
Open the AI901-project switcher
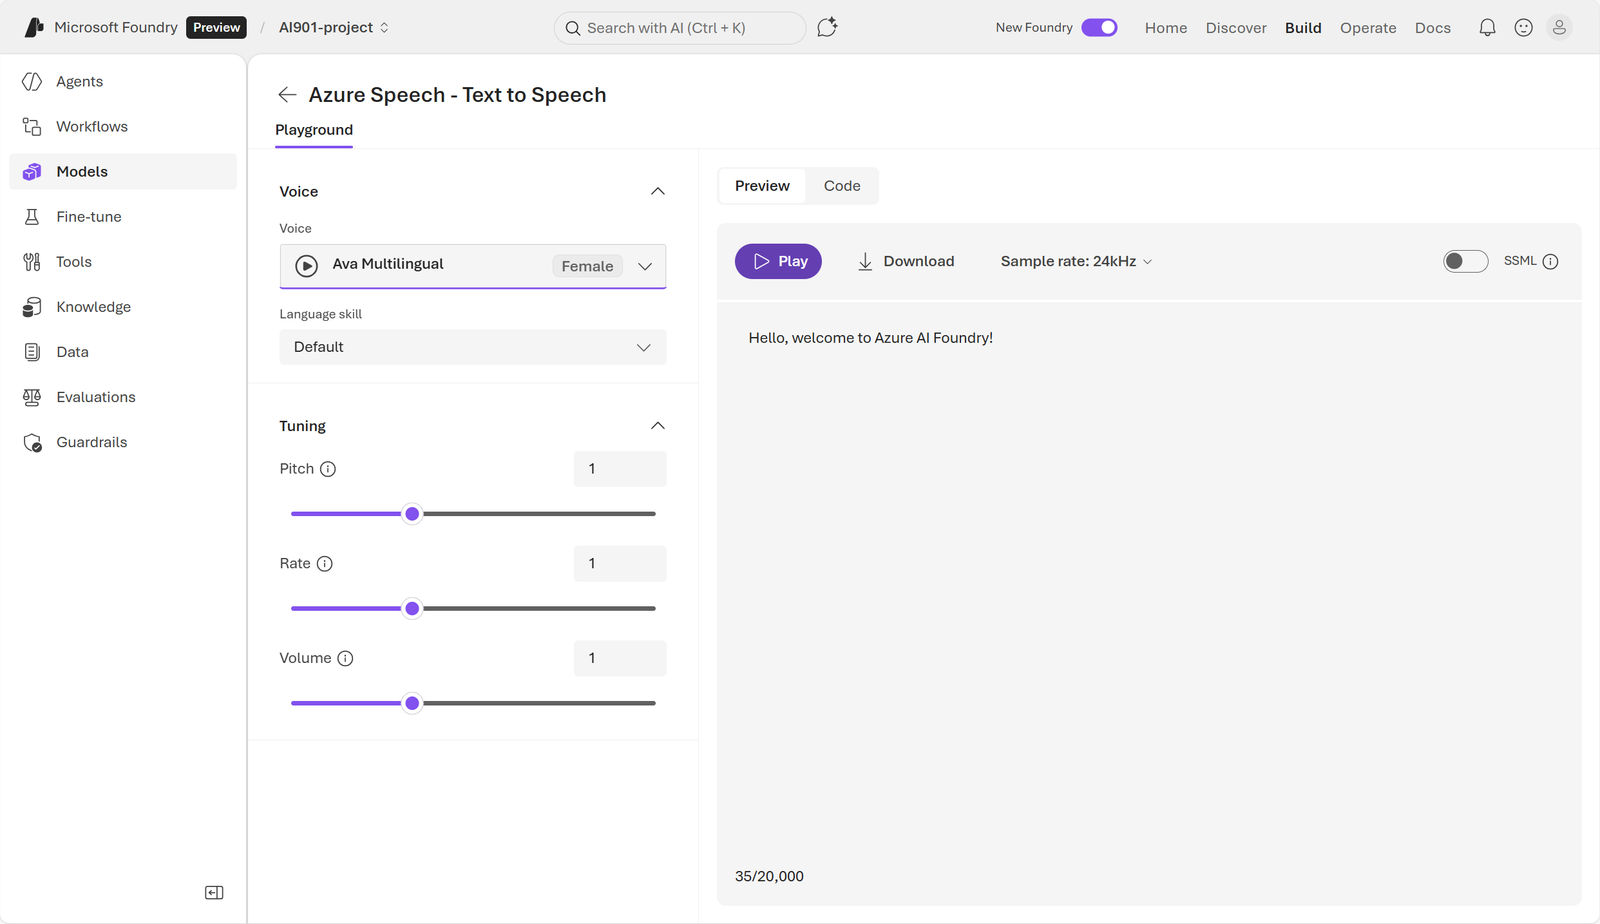(333, 27)
